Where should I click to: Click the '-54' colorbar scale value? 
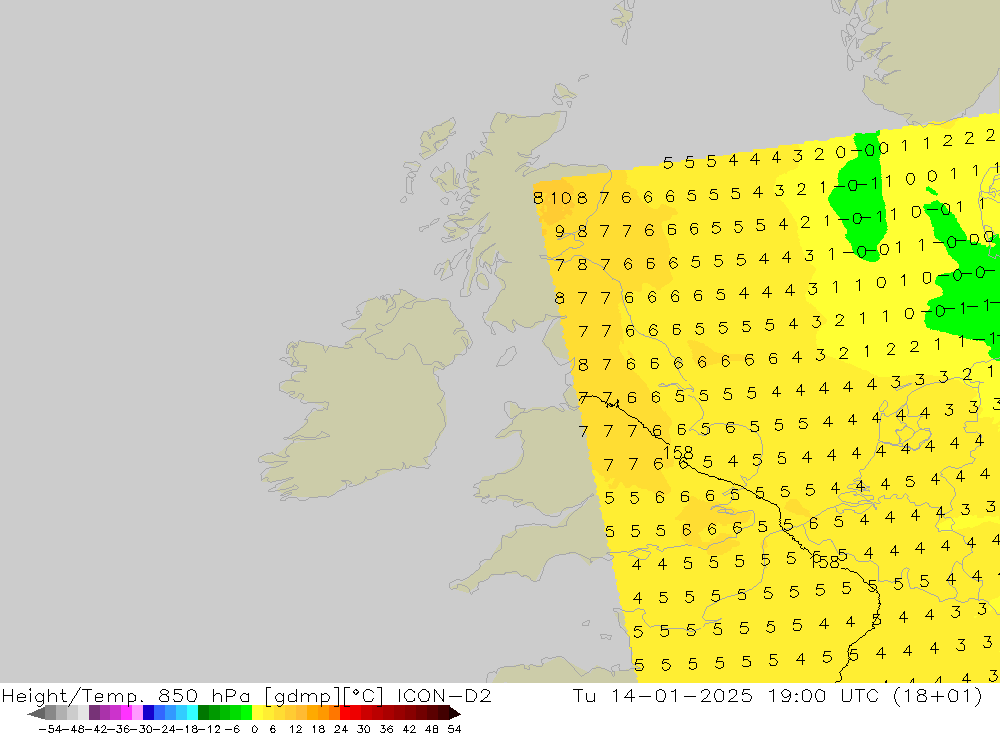50,729
